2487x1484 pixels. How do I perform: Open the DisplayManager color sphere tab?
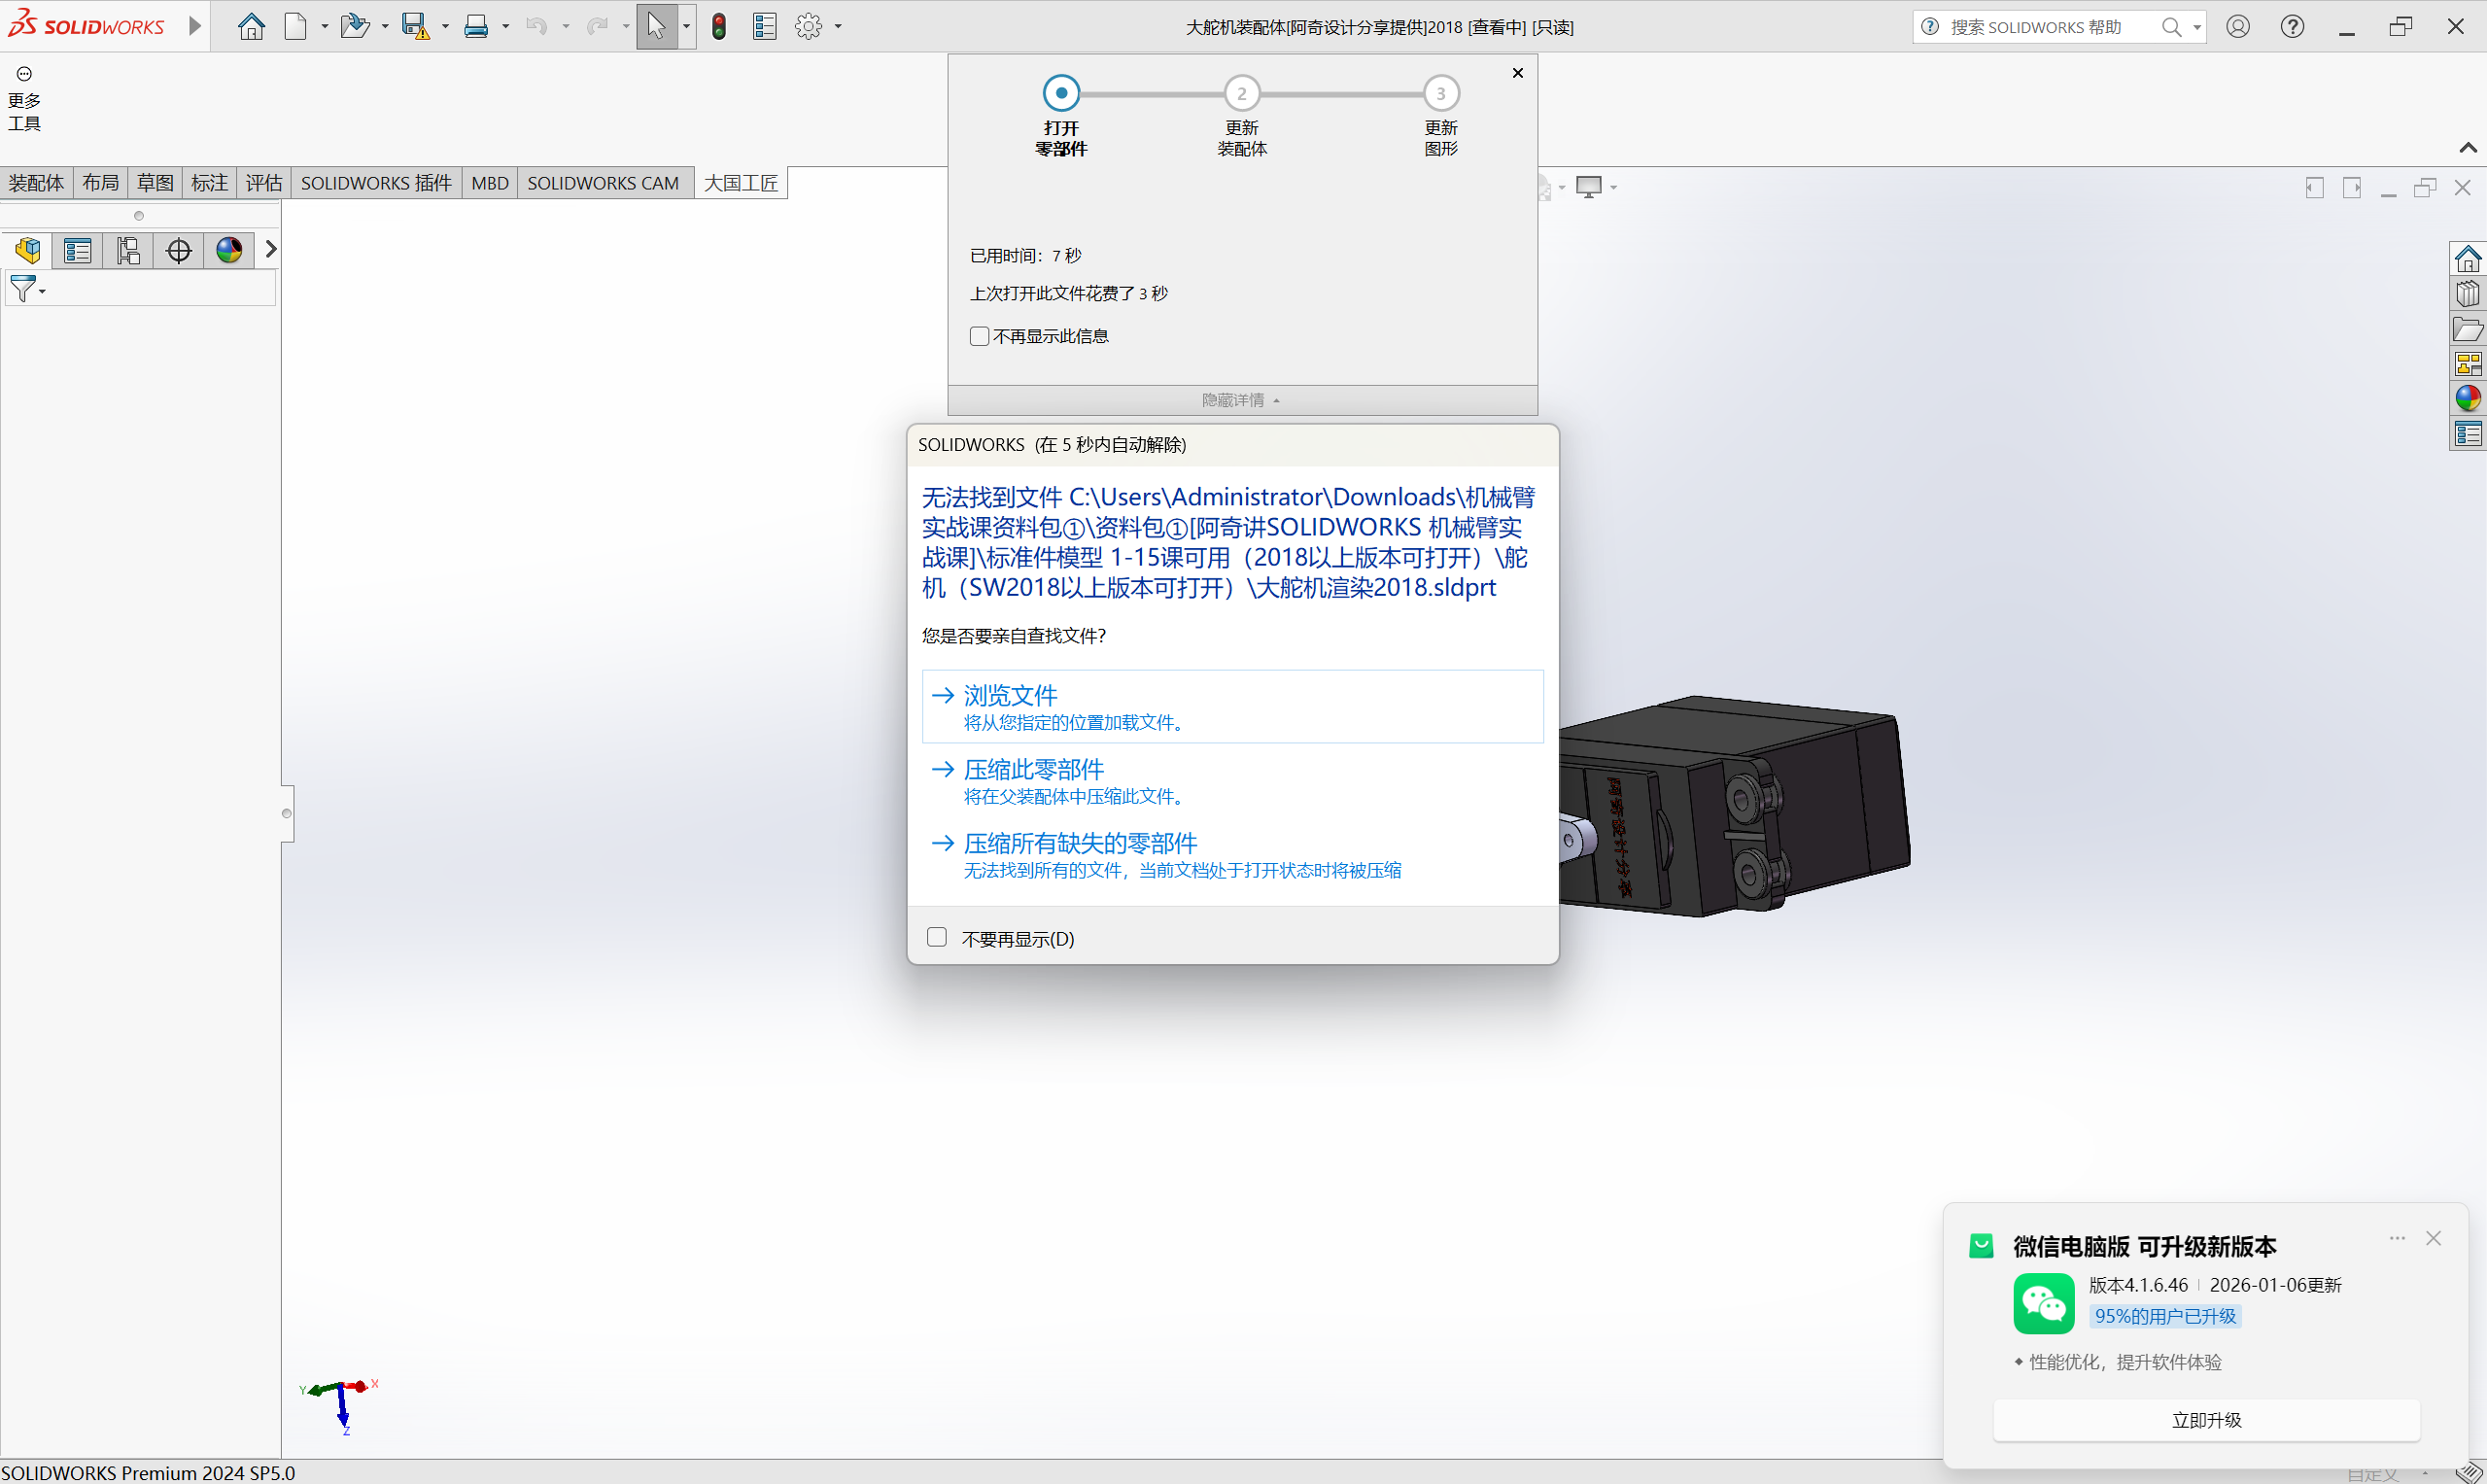(229, 250)
